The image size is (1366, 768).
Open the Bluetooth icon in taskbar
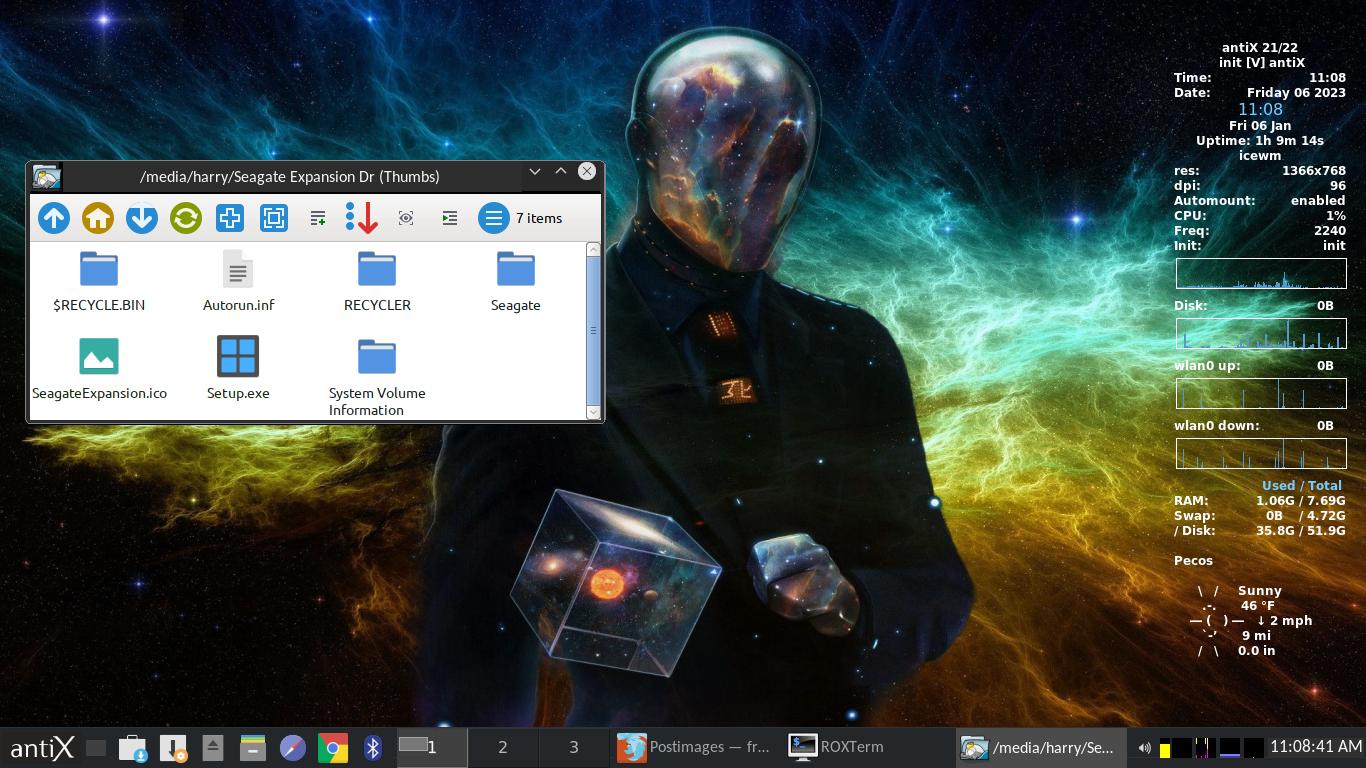[373, 747]
